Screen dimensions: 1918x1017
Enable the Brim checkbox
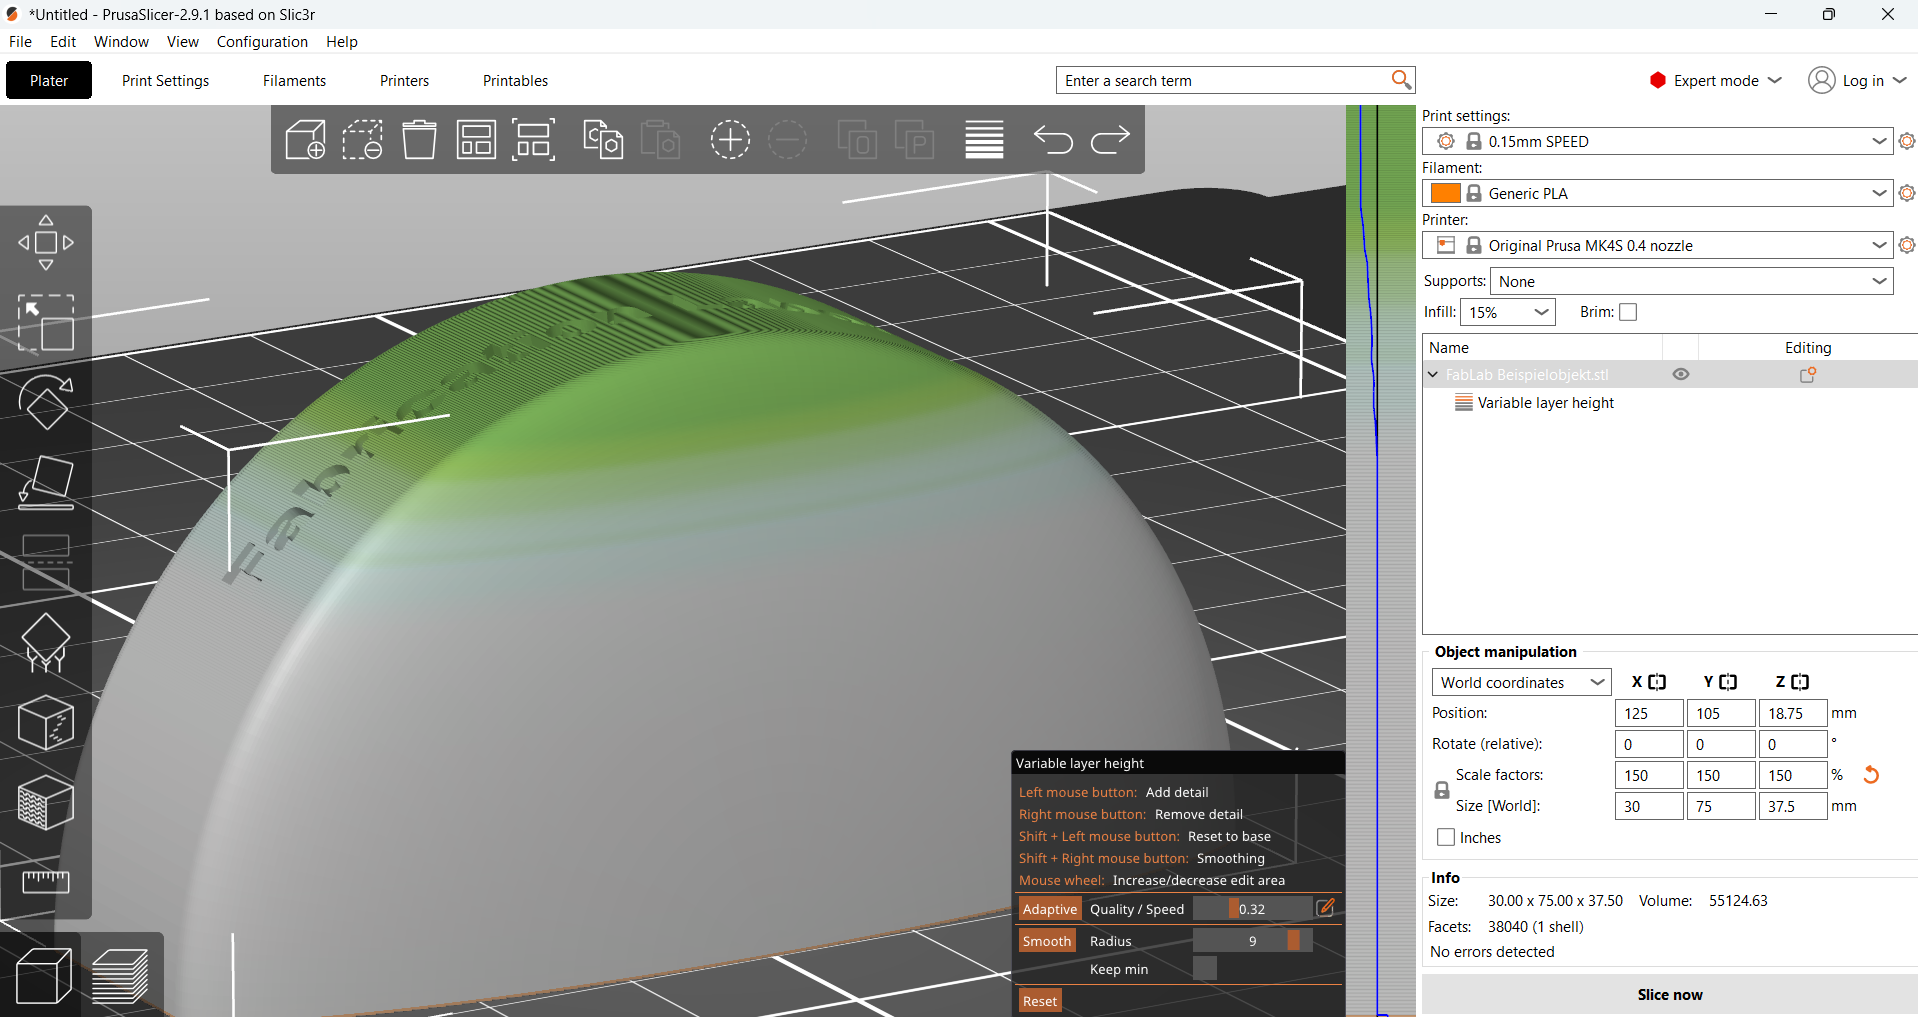pos(1628,312)
